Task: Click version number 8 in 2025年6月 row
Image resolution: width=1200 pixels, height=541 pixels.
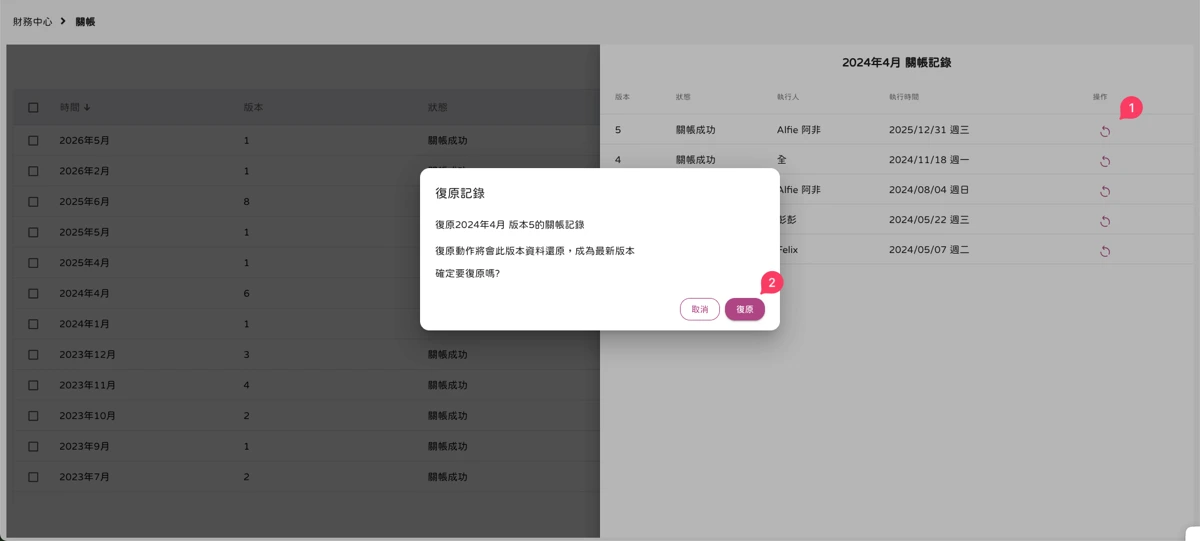Action: [x=246, y=202]
